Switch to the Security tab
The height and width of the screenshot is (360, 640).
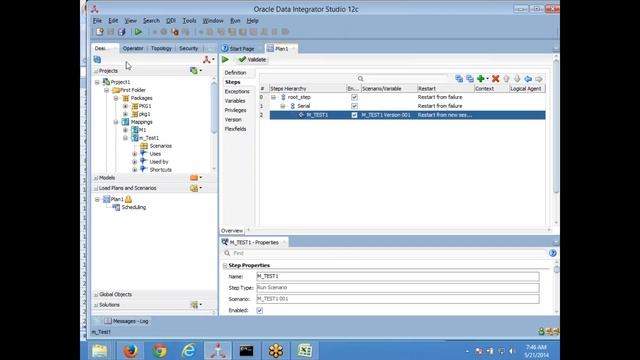click(x=189, y=48)
